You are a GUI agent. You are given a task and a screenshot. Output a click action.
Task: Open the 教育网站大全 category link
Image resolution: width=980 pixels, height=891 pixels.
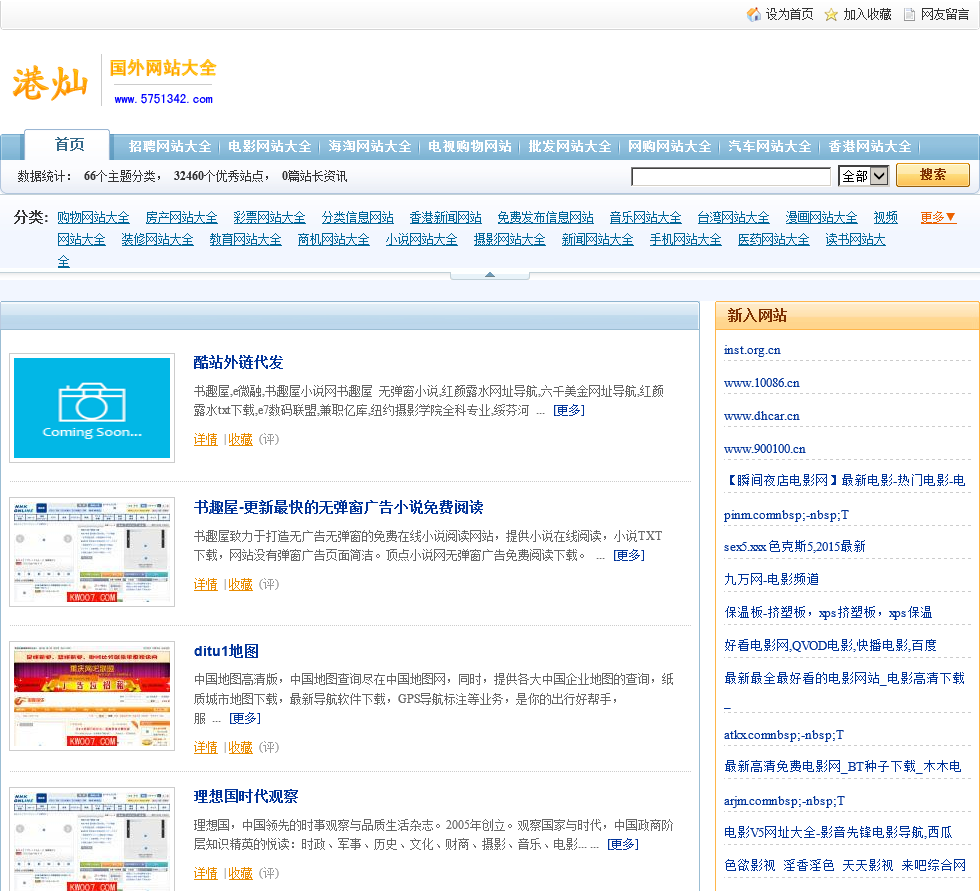[x=246, y=240]
